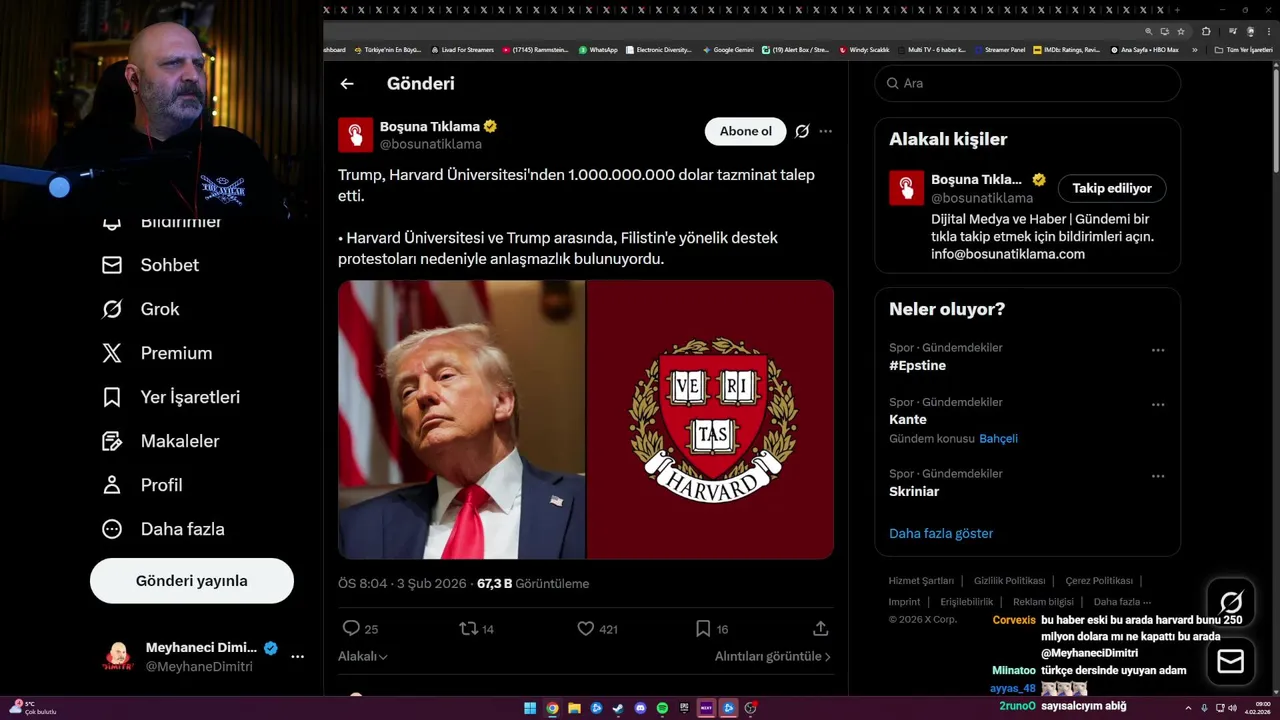Open Profil in the left sidebar

click(142, 485)
